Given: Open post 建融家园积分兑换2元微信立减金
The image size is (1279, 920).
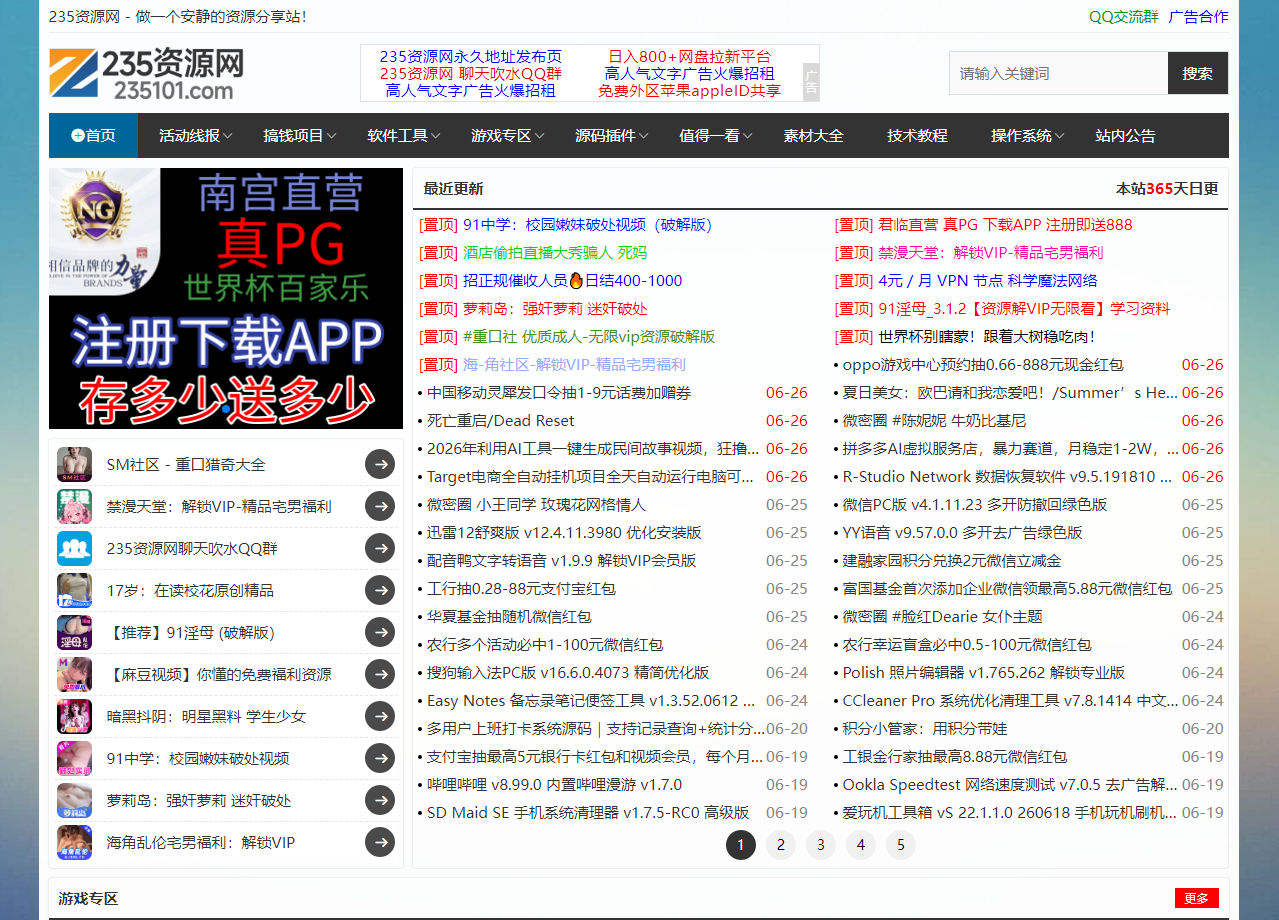Looking at the screenshot, I should click(x=952, y=561).
